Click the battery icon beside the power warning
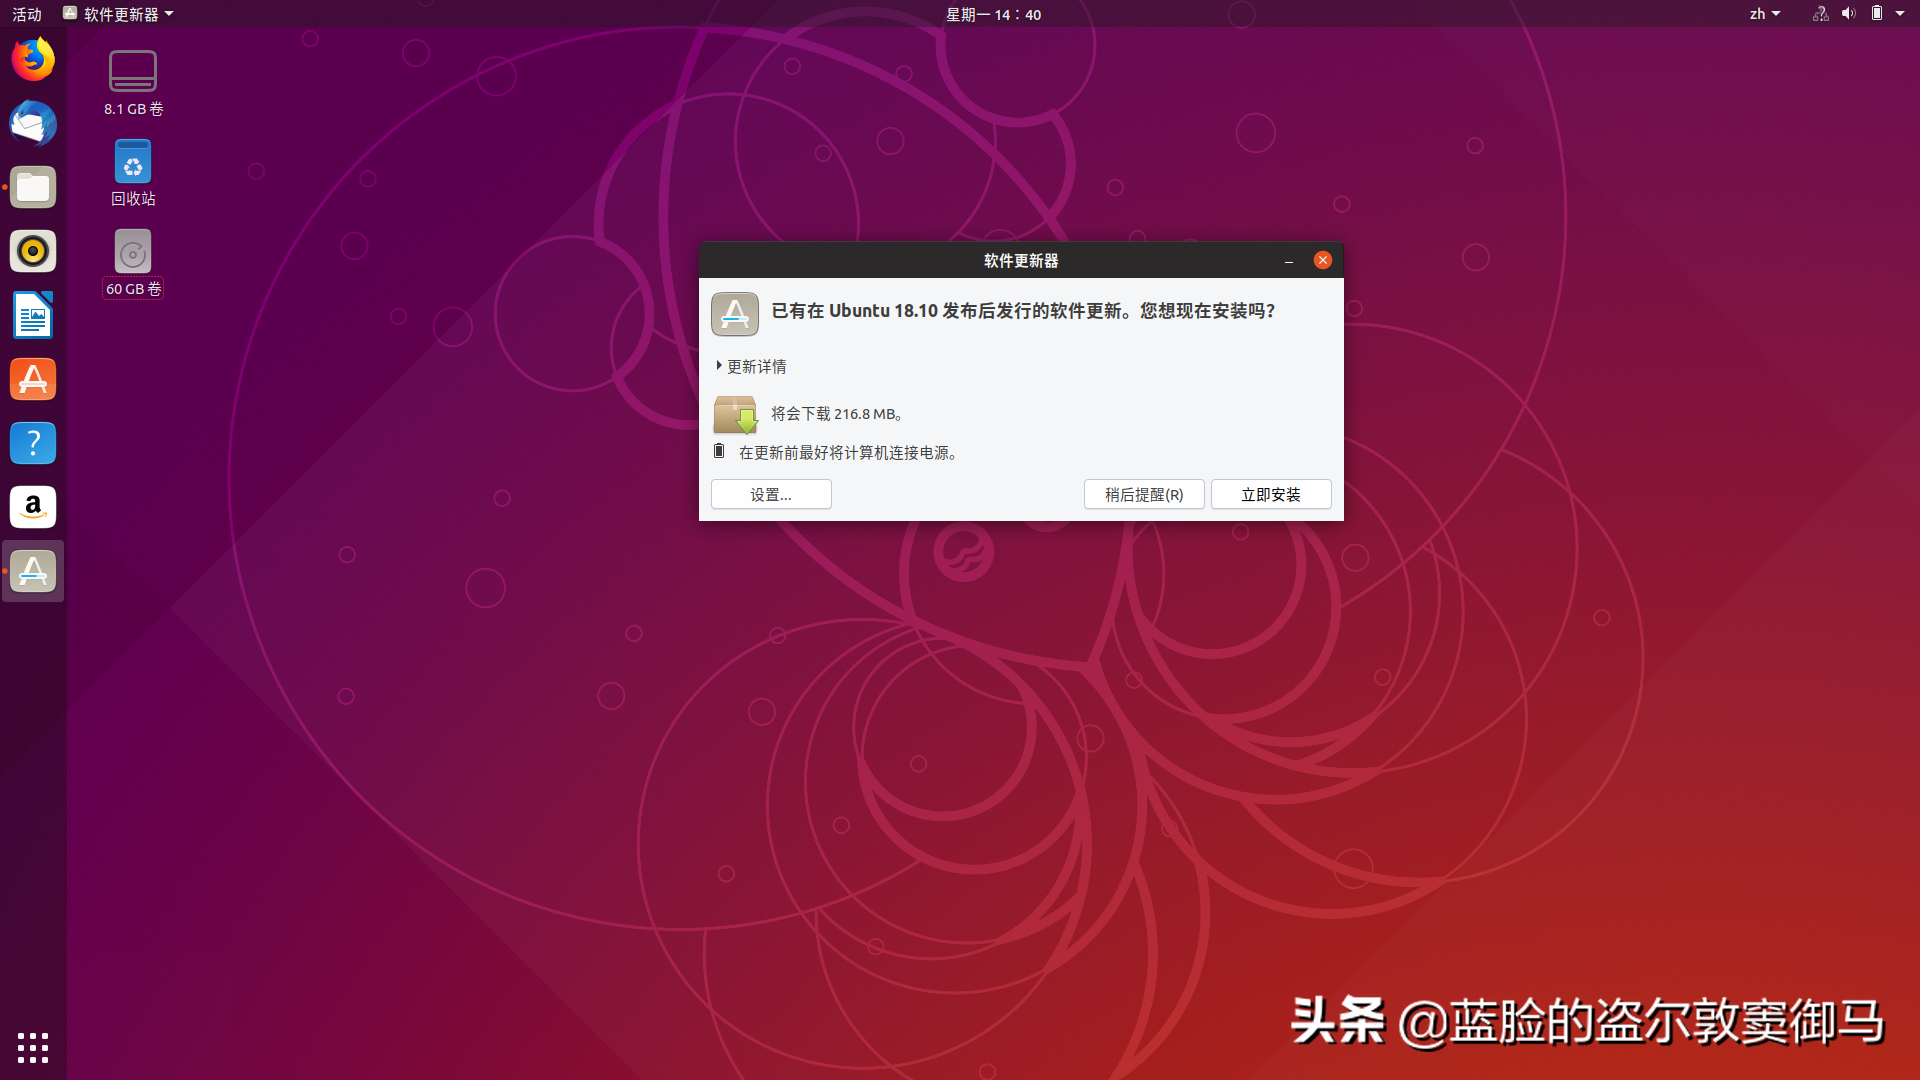The image size is (1920, 1080). 719,451
